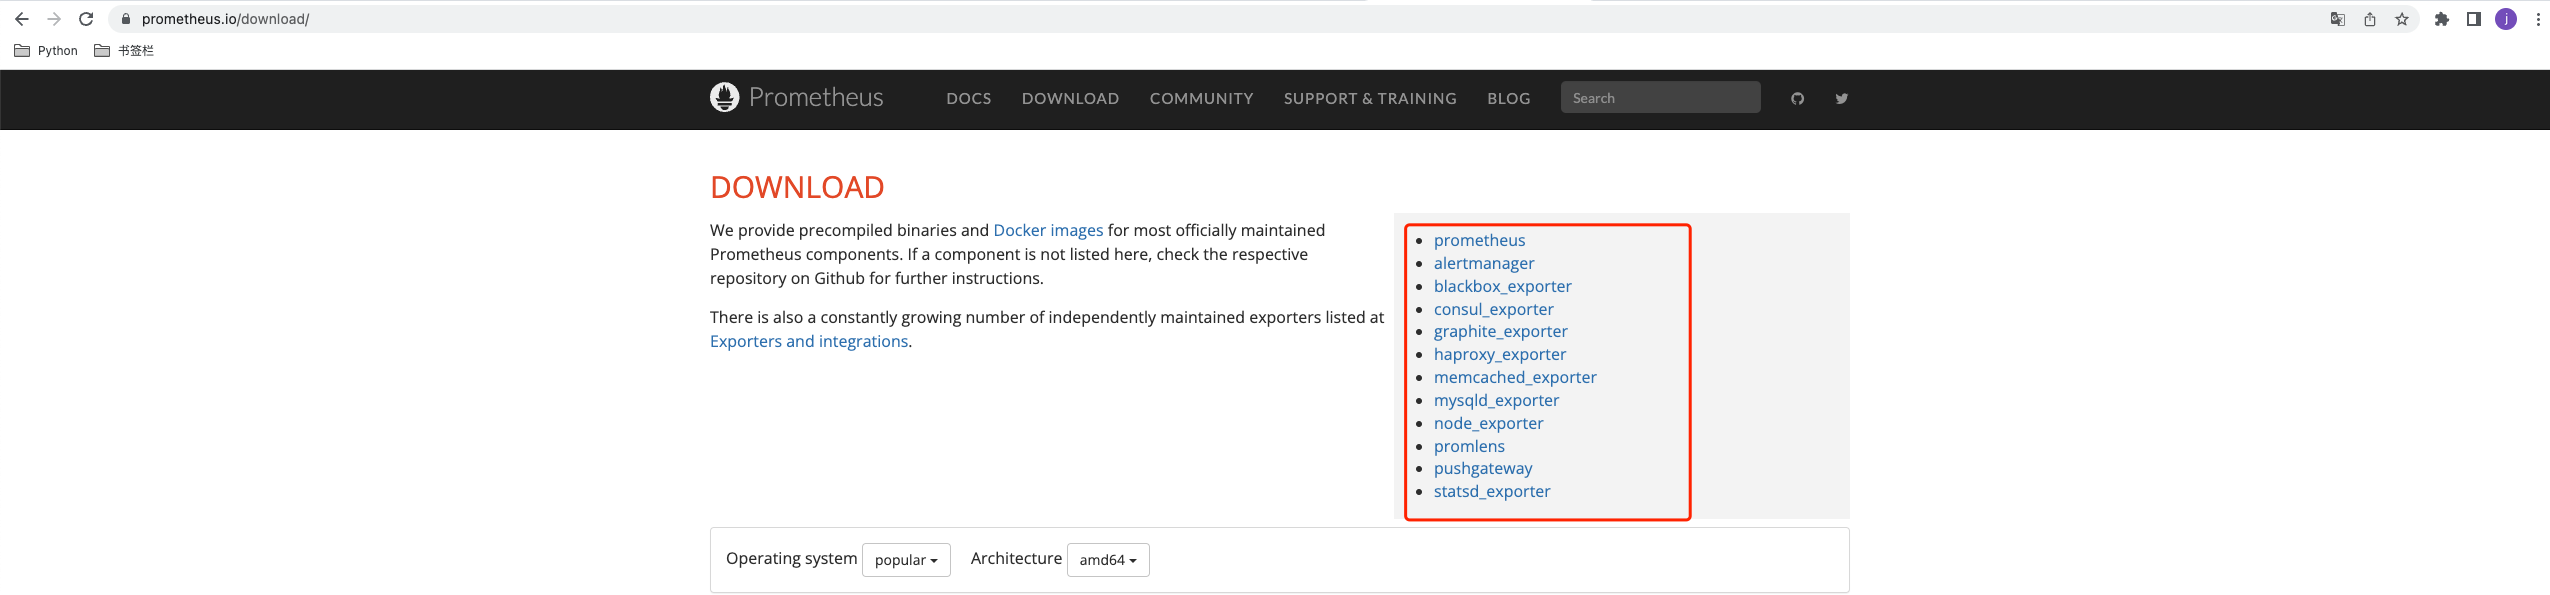Open the GitHub icon in navbar

(1798, 98)
